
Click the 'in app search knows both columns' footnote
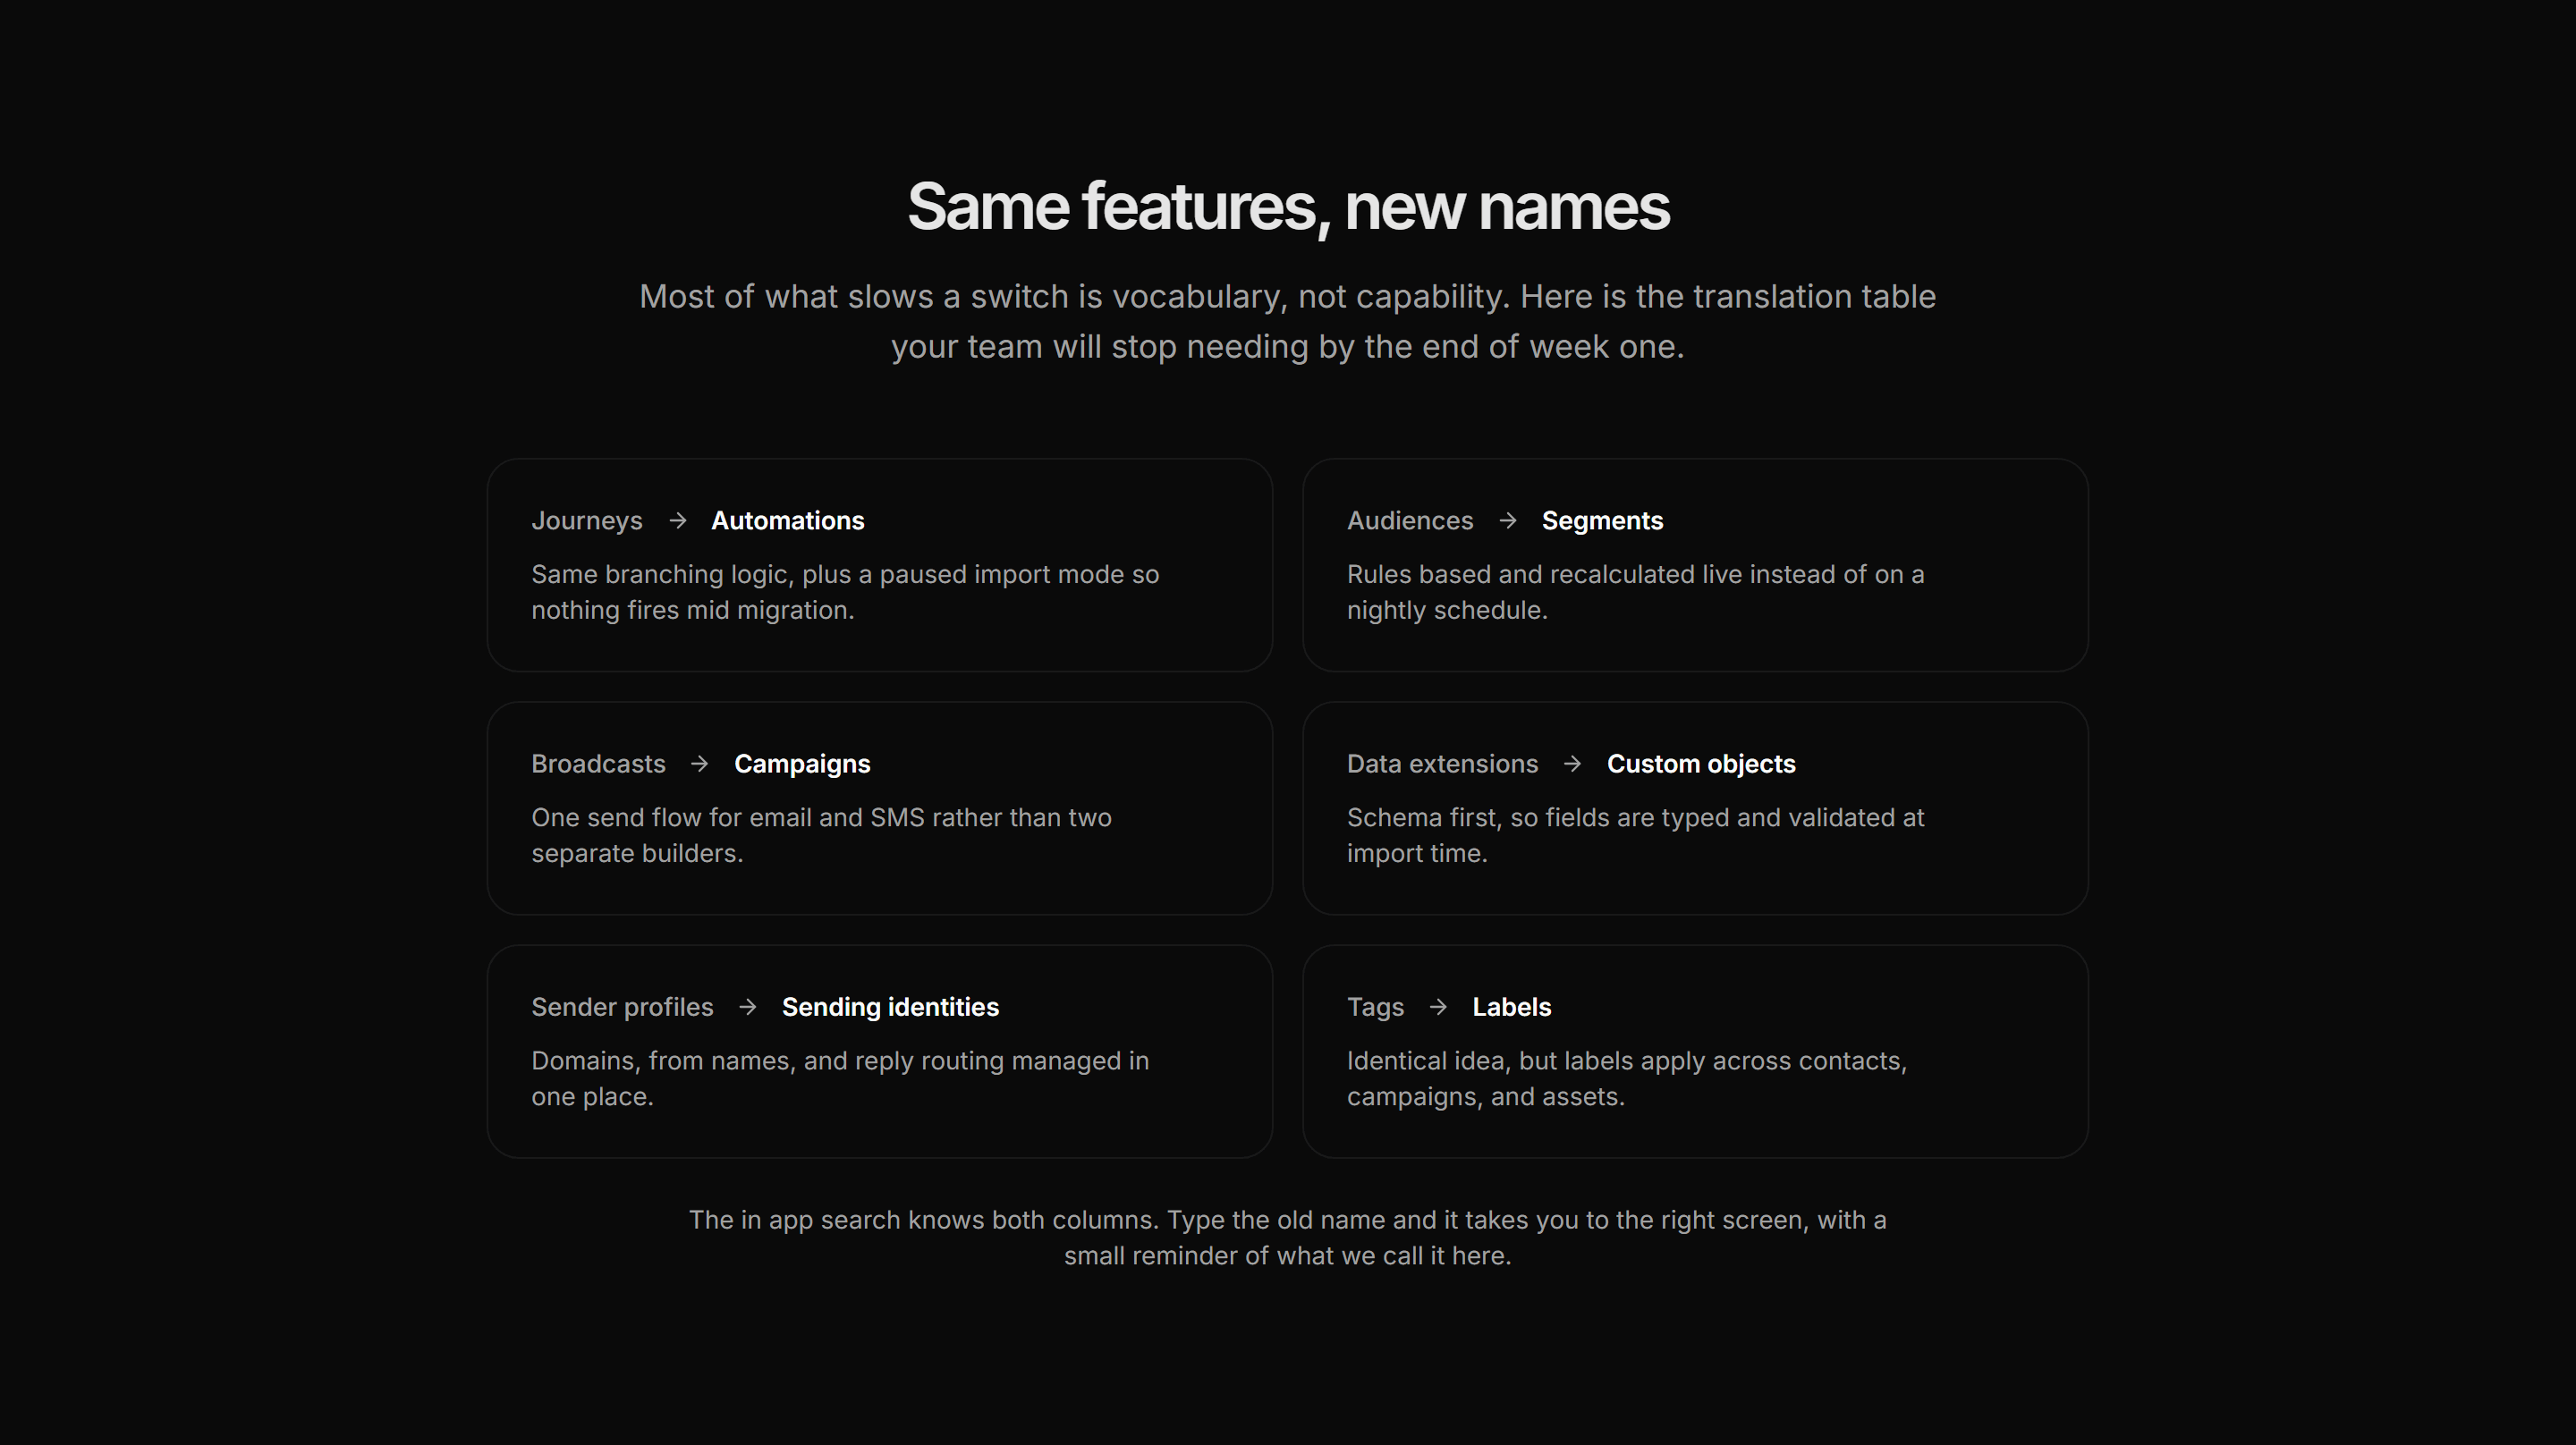point(1288,1237)
